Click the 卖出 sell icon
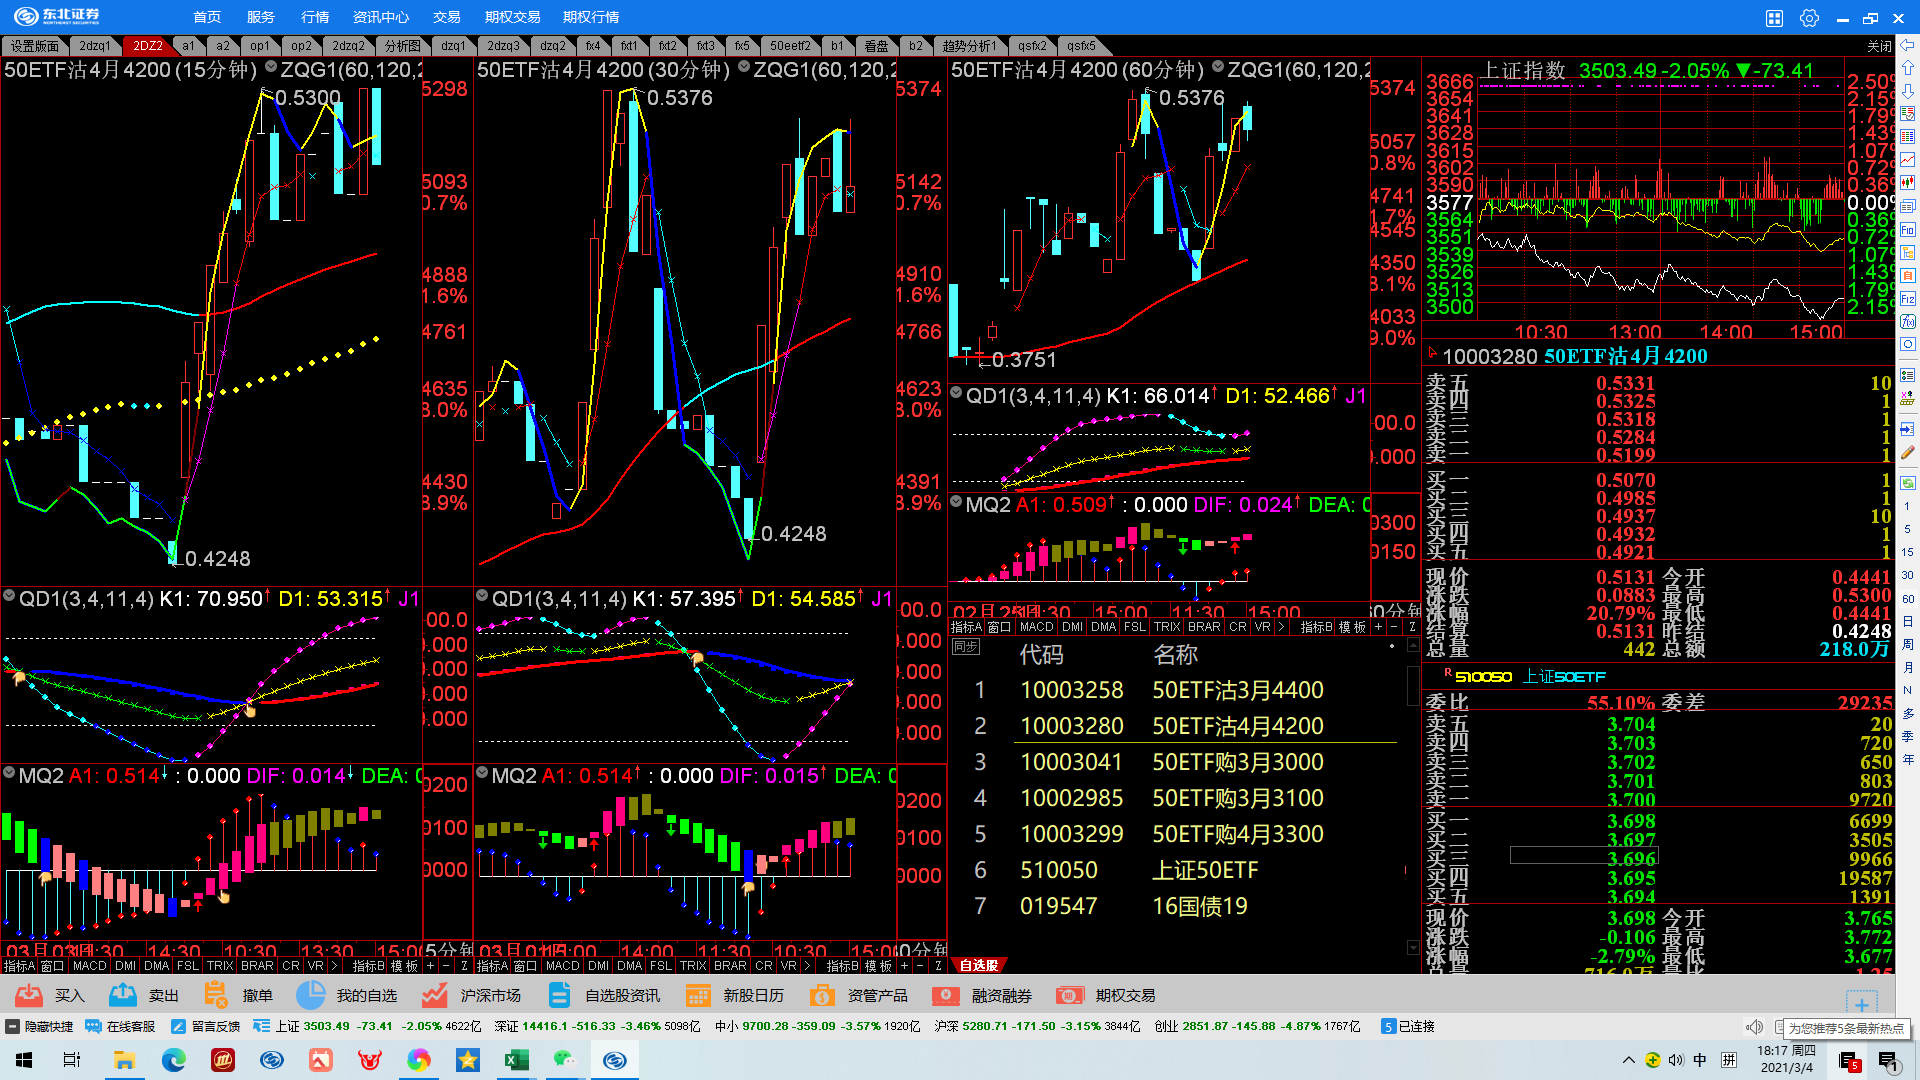This screenshot has width=1920, height=1080. pos(123,995)
